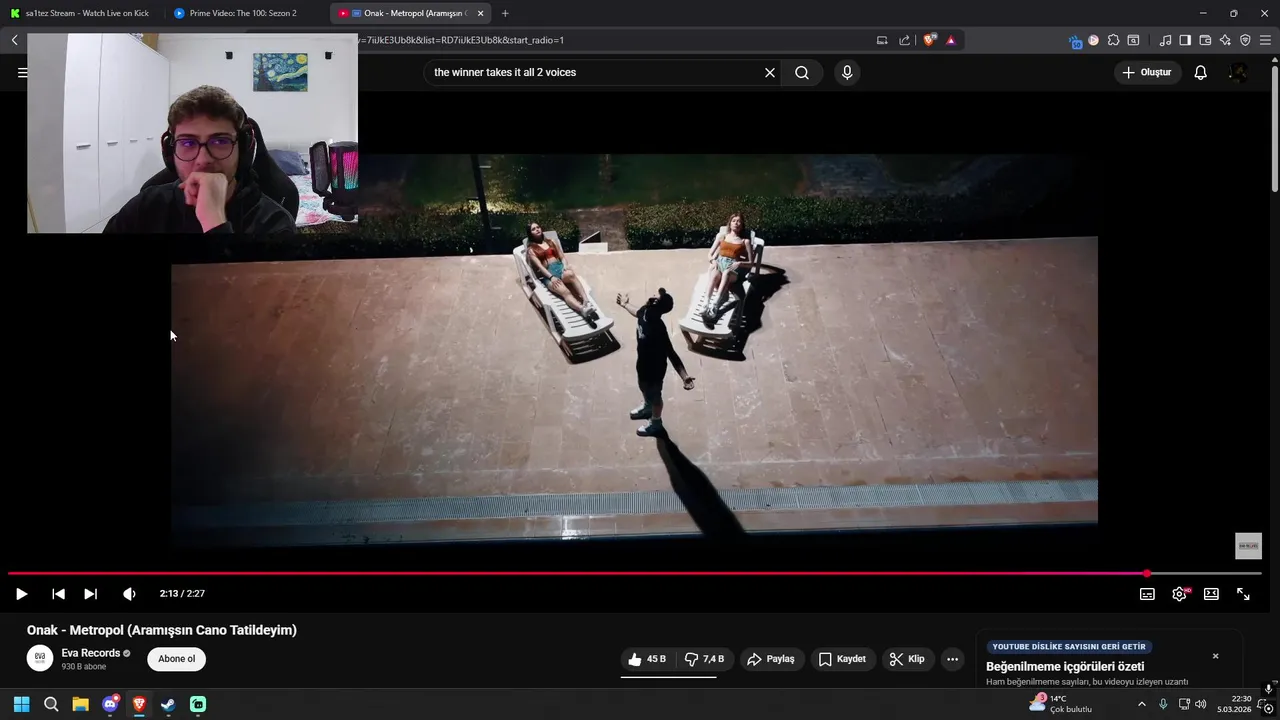Create a clip with Klip button
The width and height of the screenshot is (1280, 720).
coord(908,659)
